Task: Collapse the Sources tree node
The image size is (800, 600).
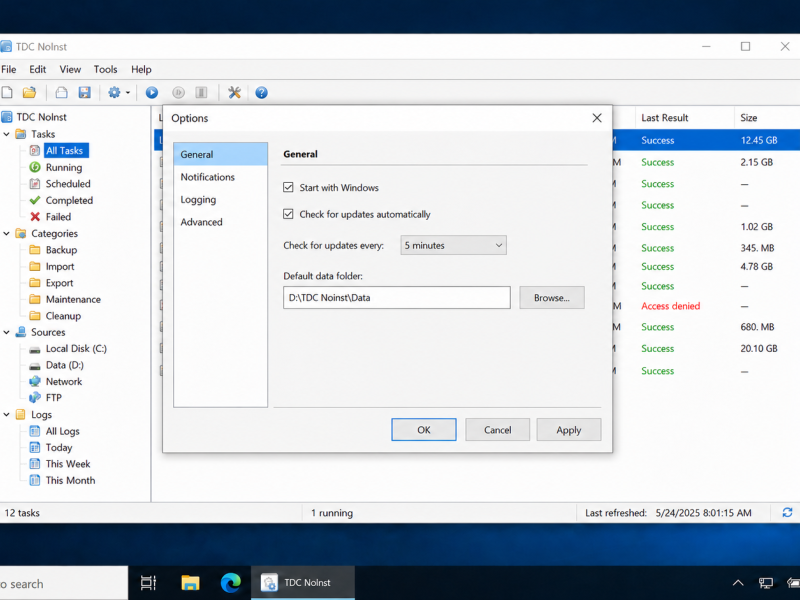Action: 7,332
